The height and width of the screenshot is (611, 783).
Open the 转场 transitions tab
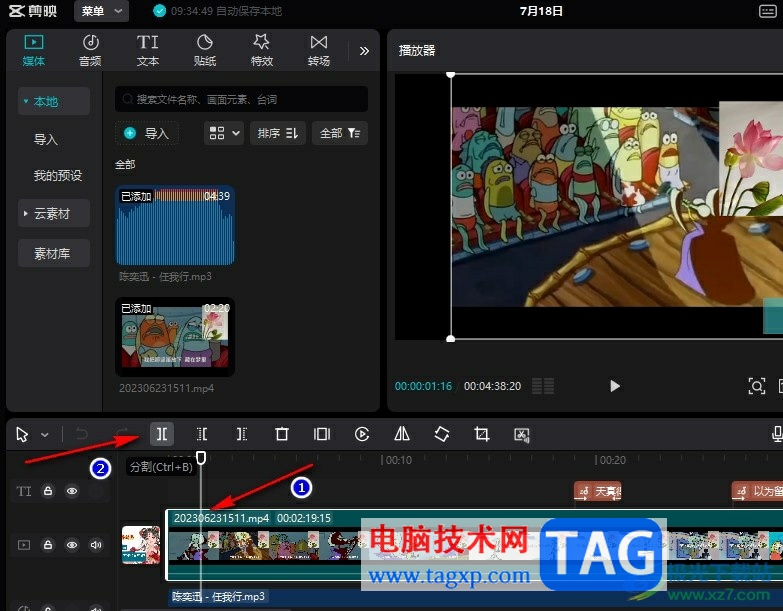[319, 50]
